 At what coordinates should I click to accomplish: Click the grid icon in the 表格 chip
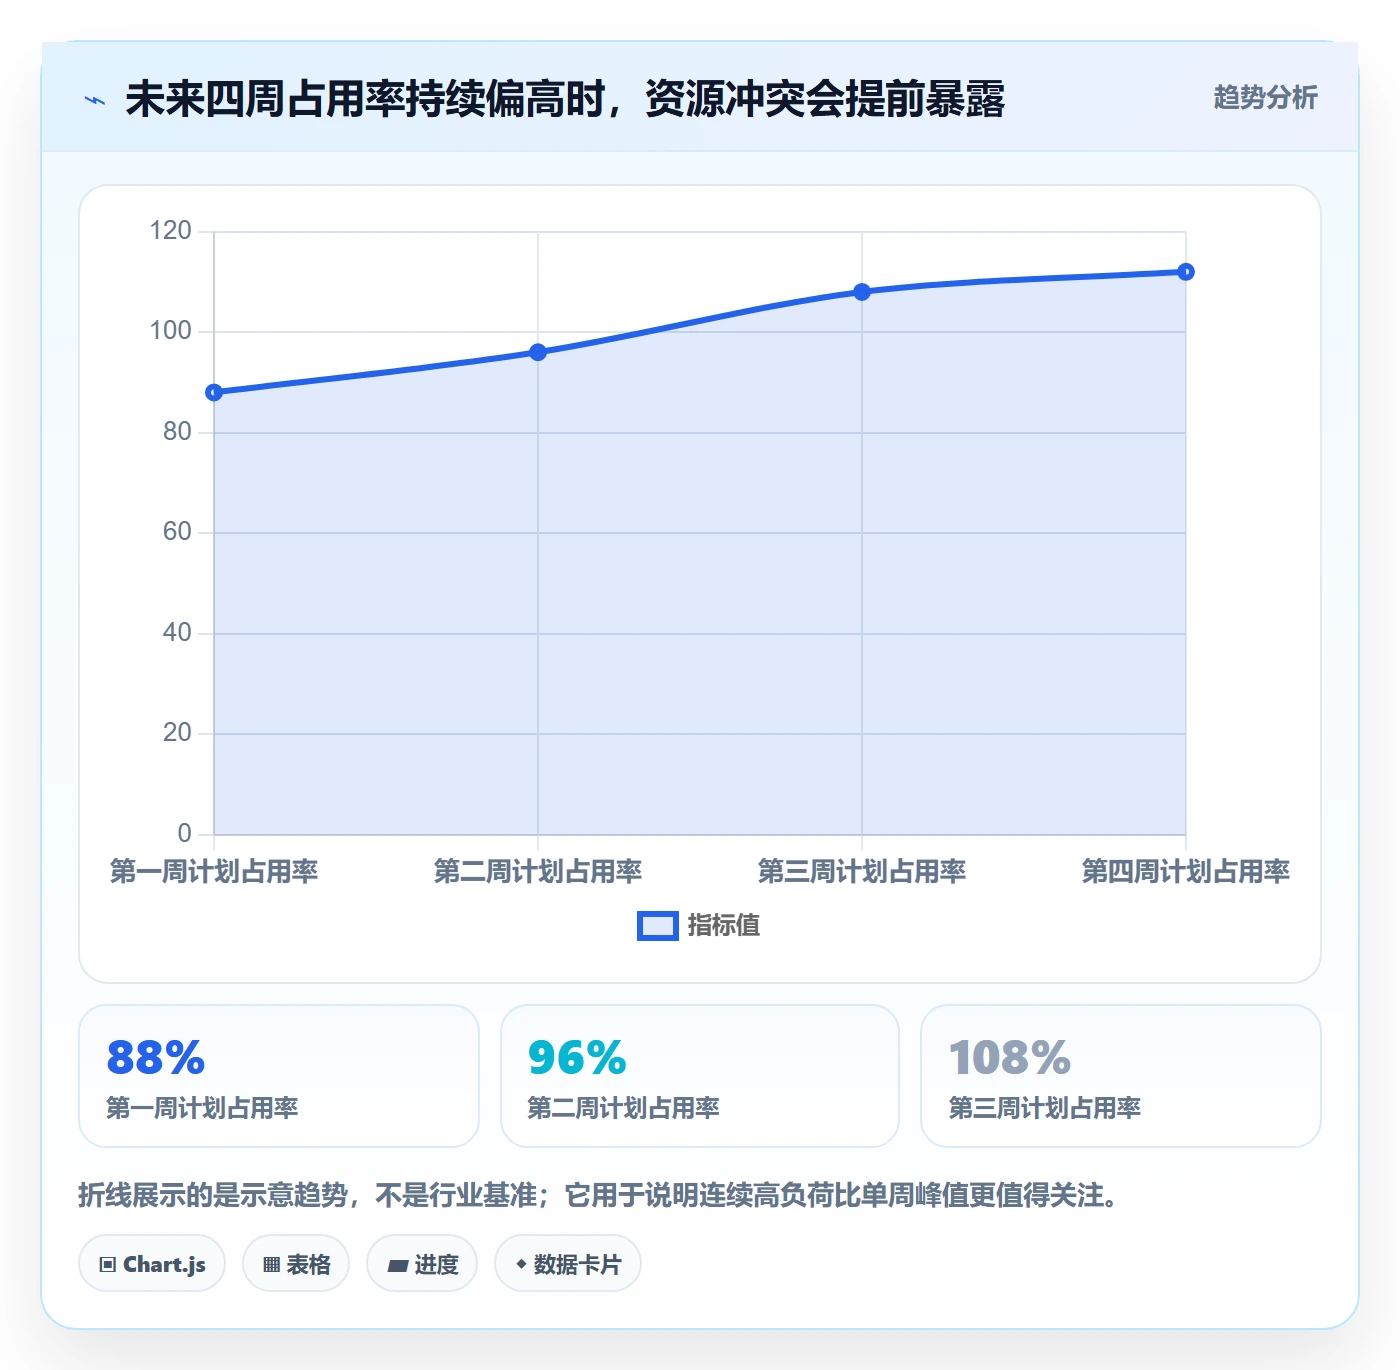271,1265
